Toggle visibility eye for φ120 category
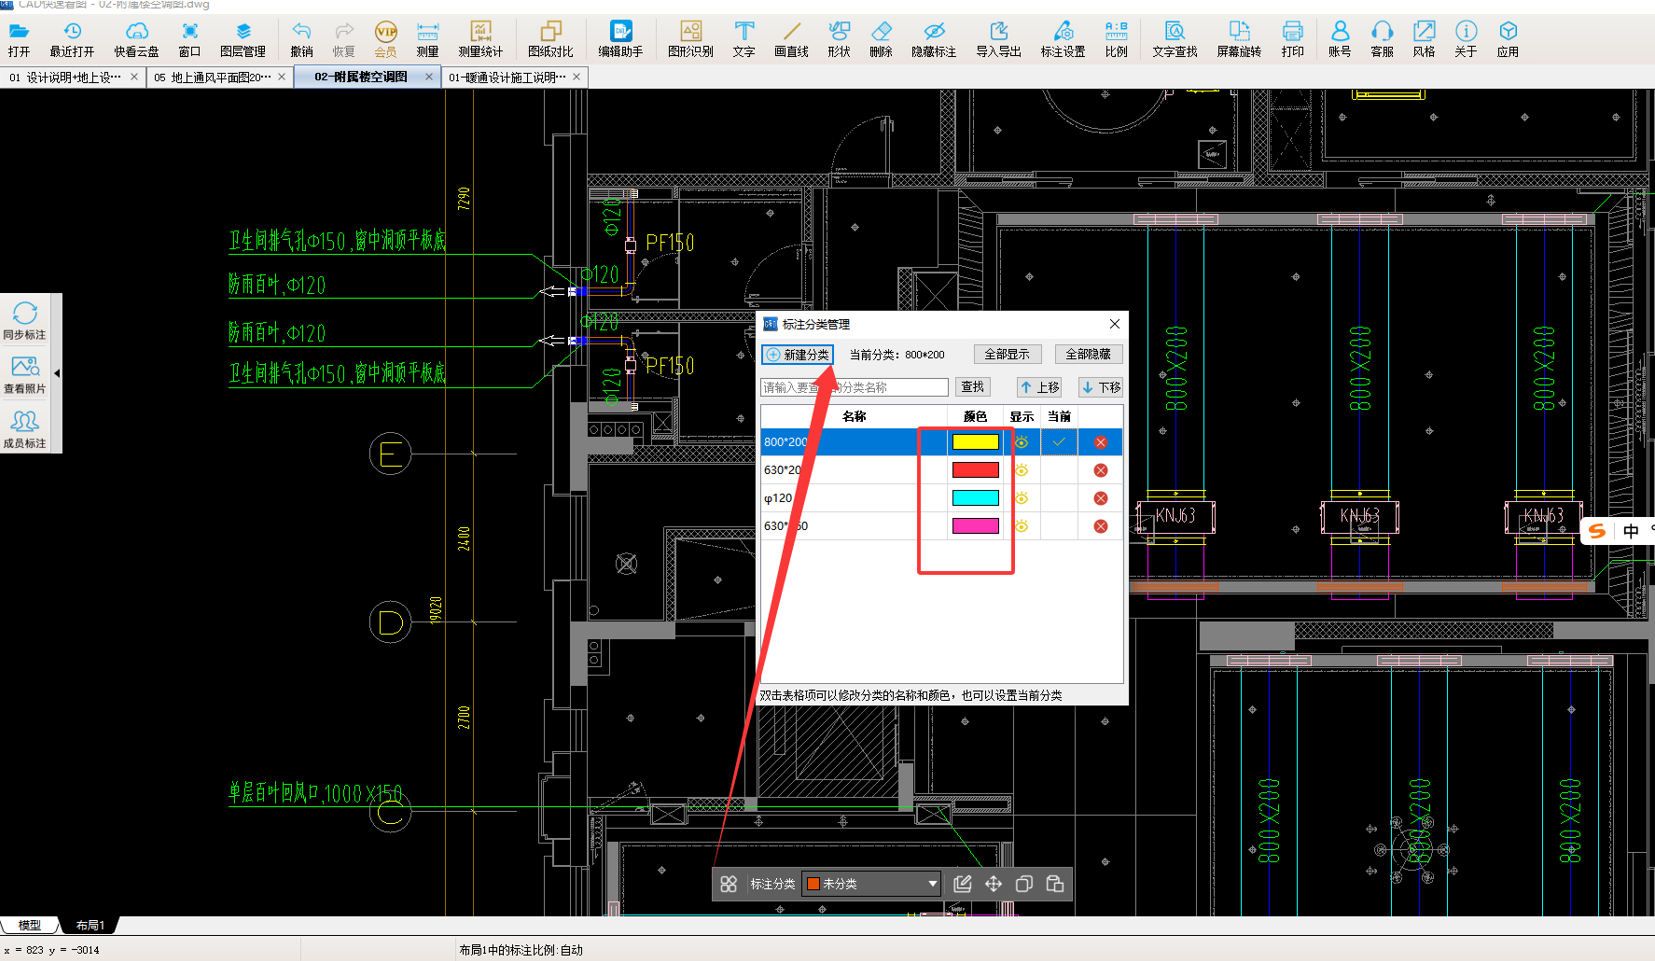 click(1021, 498)
